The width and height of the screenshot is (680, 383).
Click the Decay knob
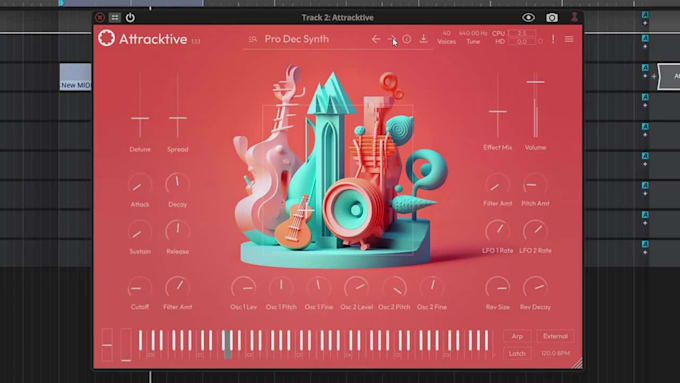(x=177, y=184)
